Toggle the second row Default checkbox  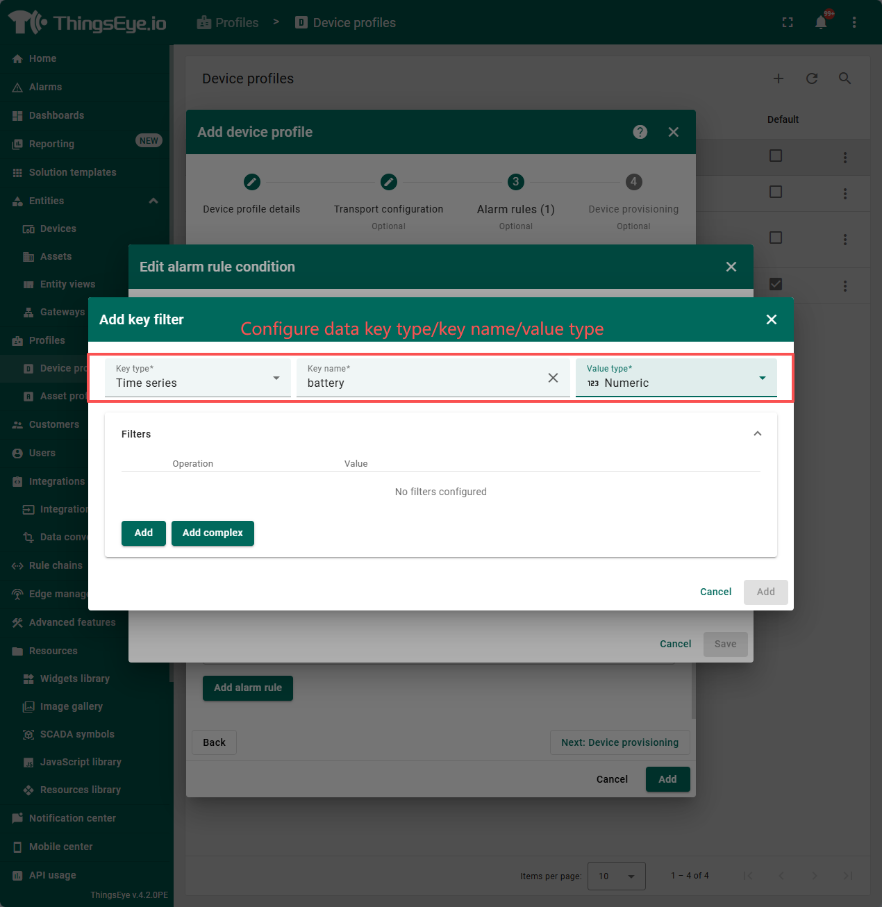click(776, 192)
